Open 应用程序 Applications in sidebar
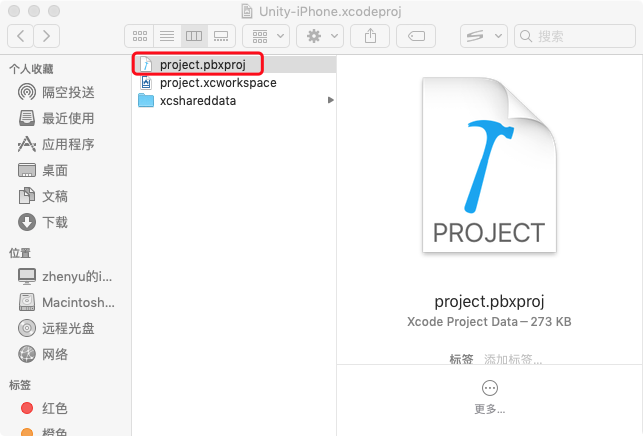Screen dimensions: 643x436 pyautogui.click(x=57, y=144)
